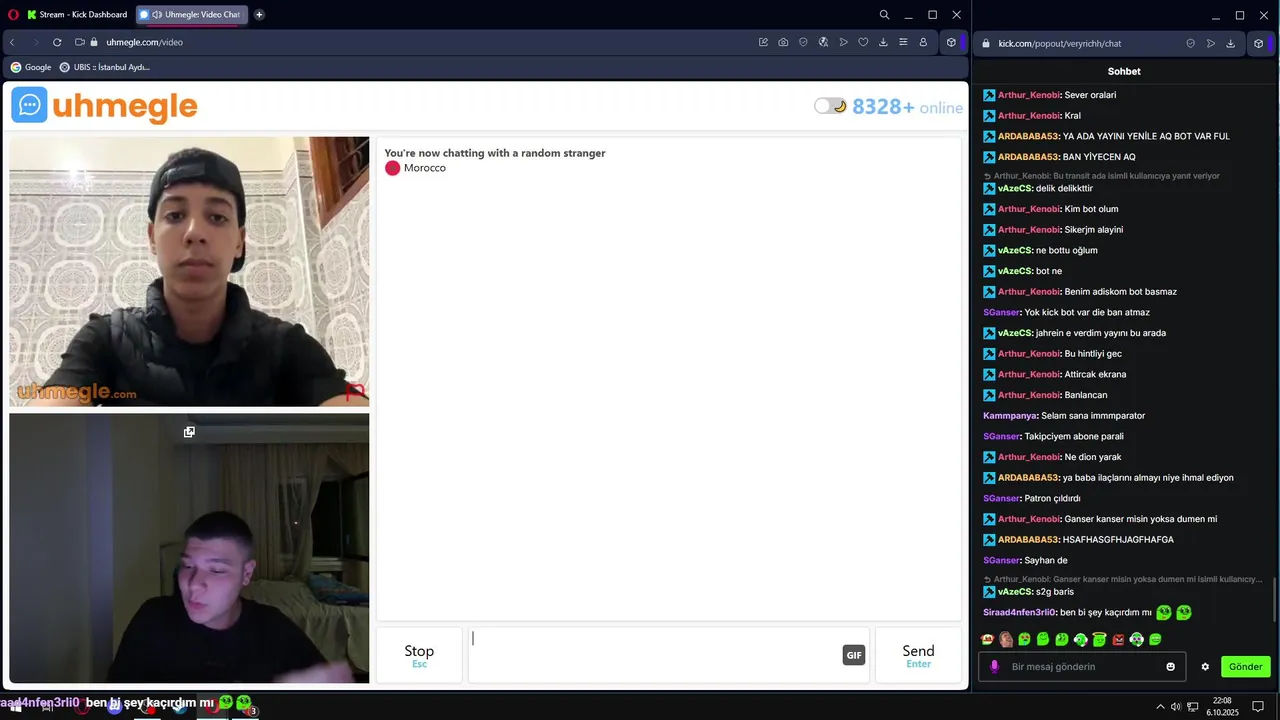
Task: Open the taskbar volume icon
Action: tap(1176, 707)
